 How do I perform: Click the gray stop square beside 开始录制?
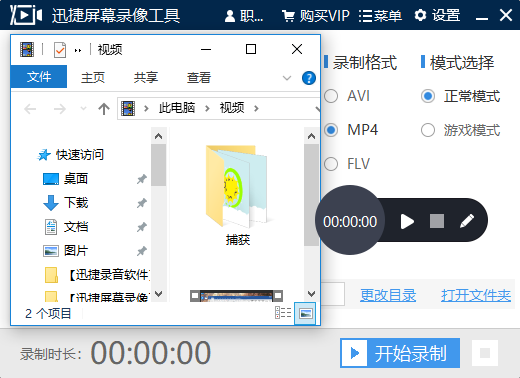tap(485, 353)
